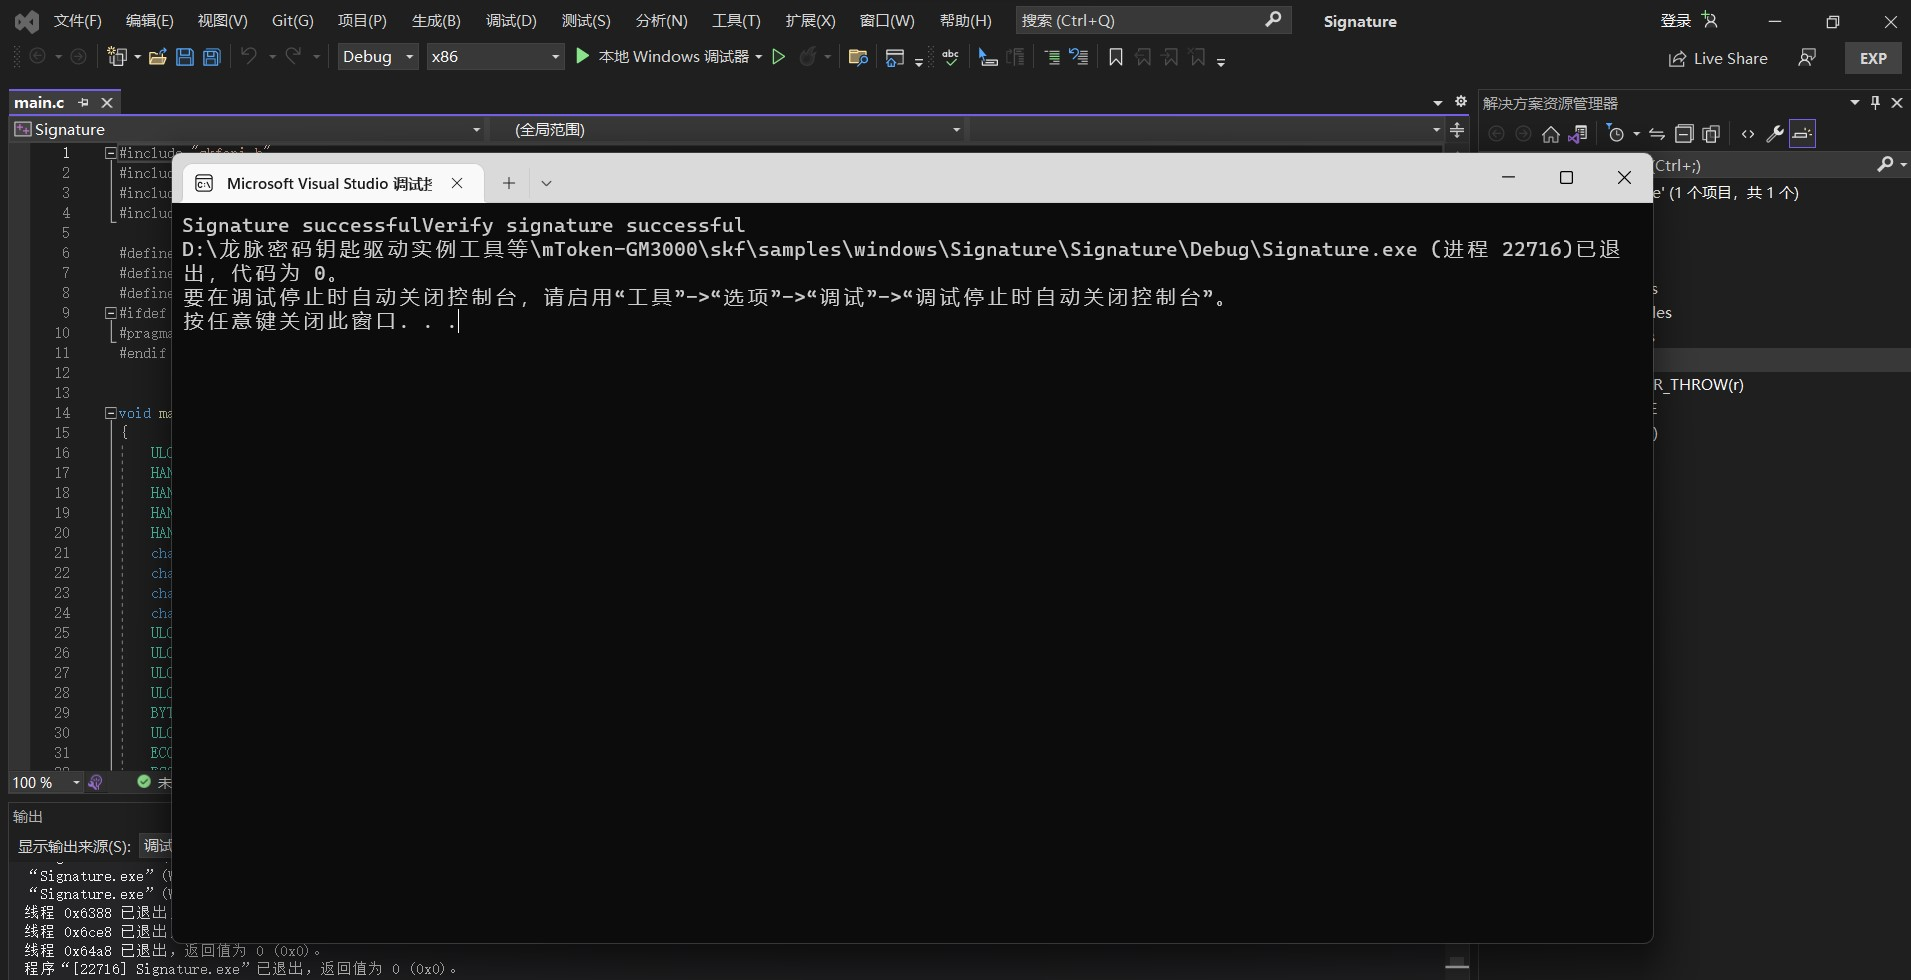1911x980 pixels.
Task: Toggle the preview selected items icon
Action: point(1802,134)
